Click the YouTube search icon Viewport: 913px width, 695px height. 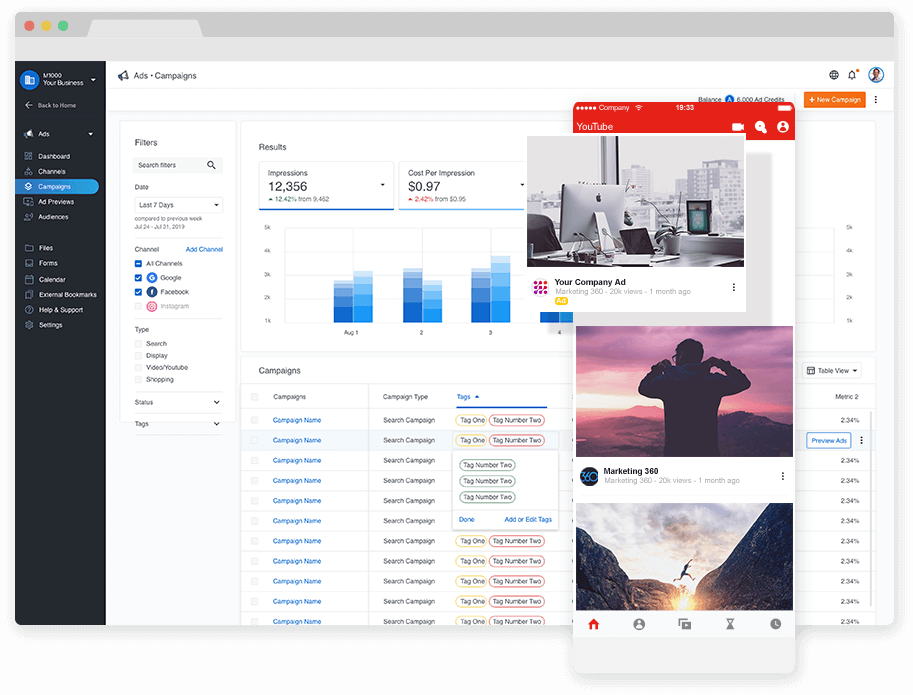(760, 127)
